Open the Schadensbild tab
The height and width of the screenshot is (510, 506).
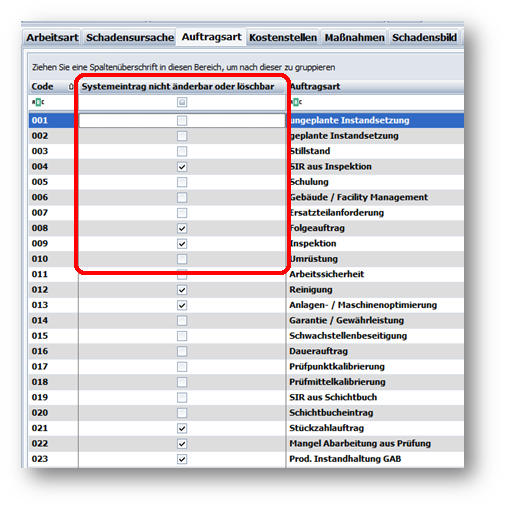(424, 38)
